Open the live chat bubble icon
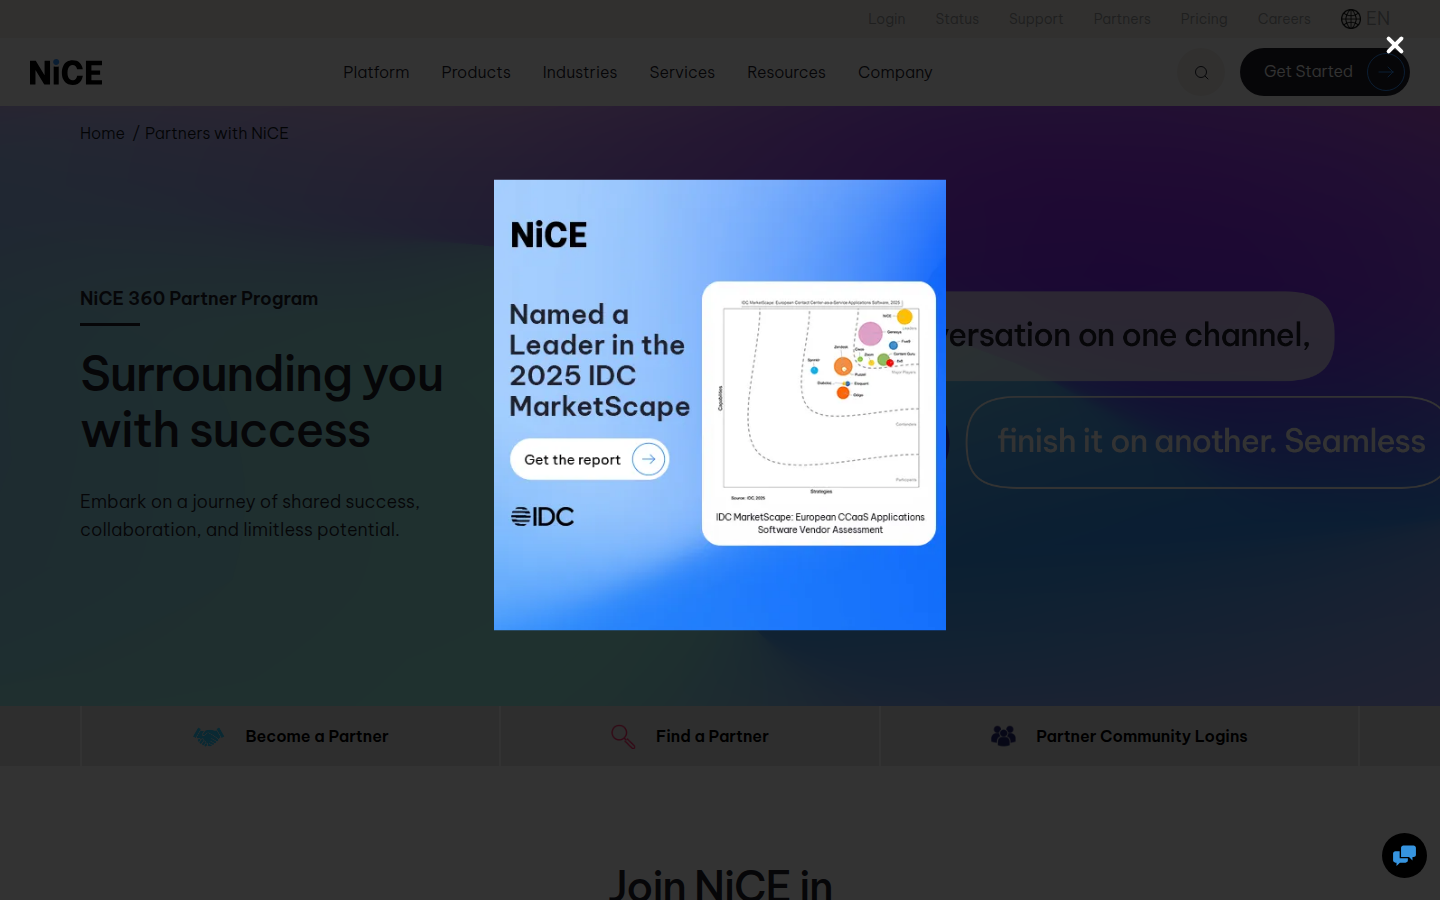Screen dimensions: 1440x900 click(1404, 855)
